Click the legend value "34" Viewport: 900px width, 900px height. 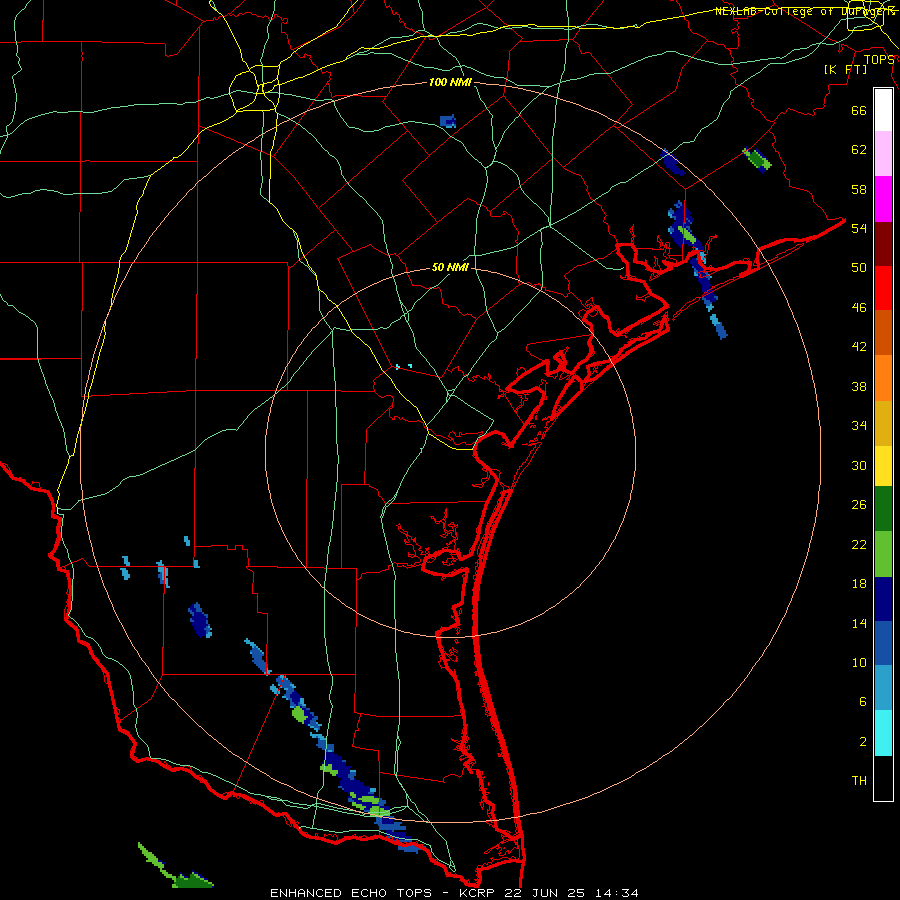859,426
